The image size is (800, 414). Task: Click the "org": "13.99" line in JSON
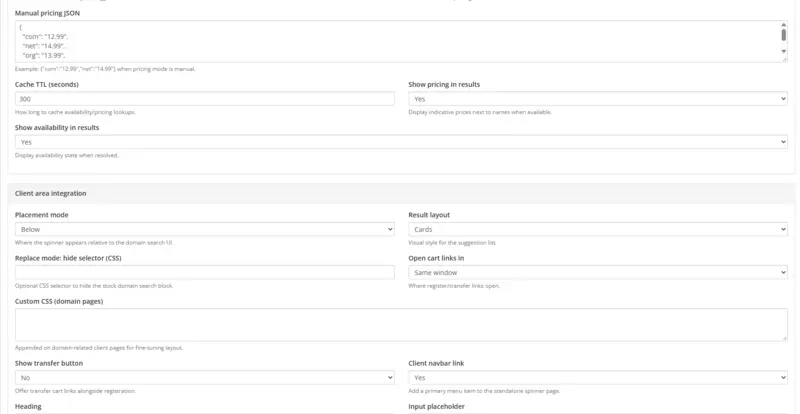44,55
